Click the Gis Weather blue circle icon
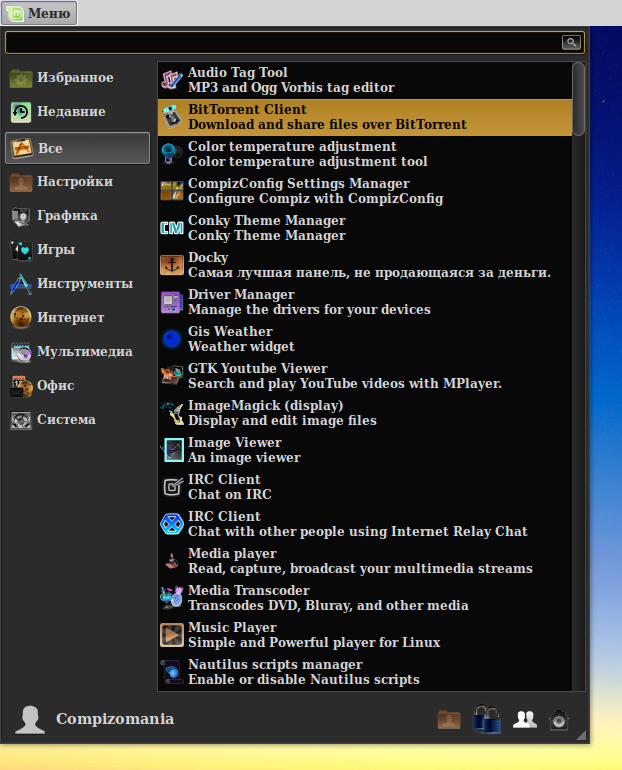This screenshot has width=622, height=770. point(172,339)
